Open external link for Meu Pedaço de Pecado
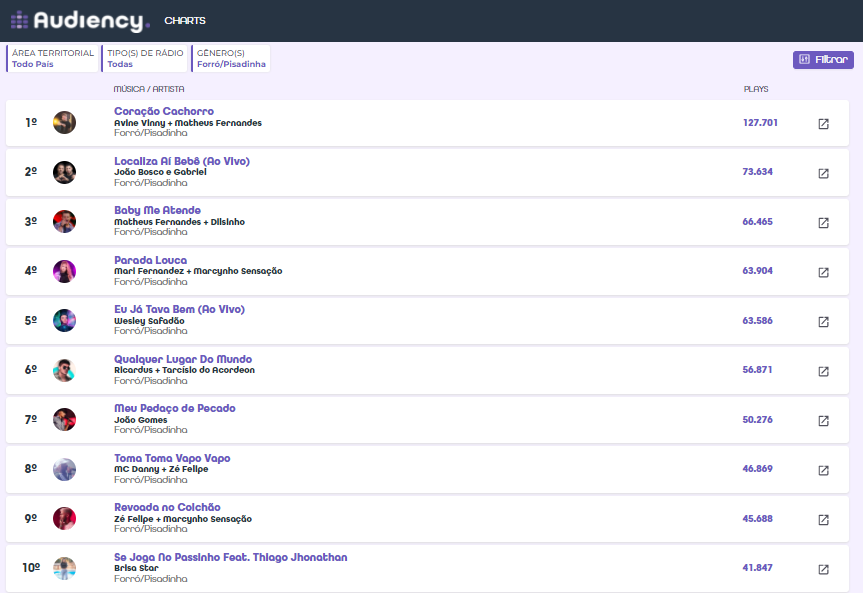 pos(823,421)
